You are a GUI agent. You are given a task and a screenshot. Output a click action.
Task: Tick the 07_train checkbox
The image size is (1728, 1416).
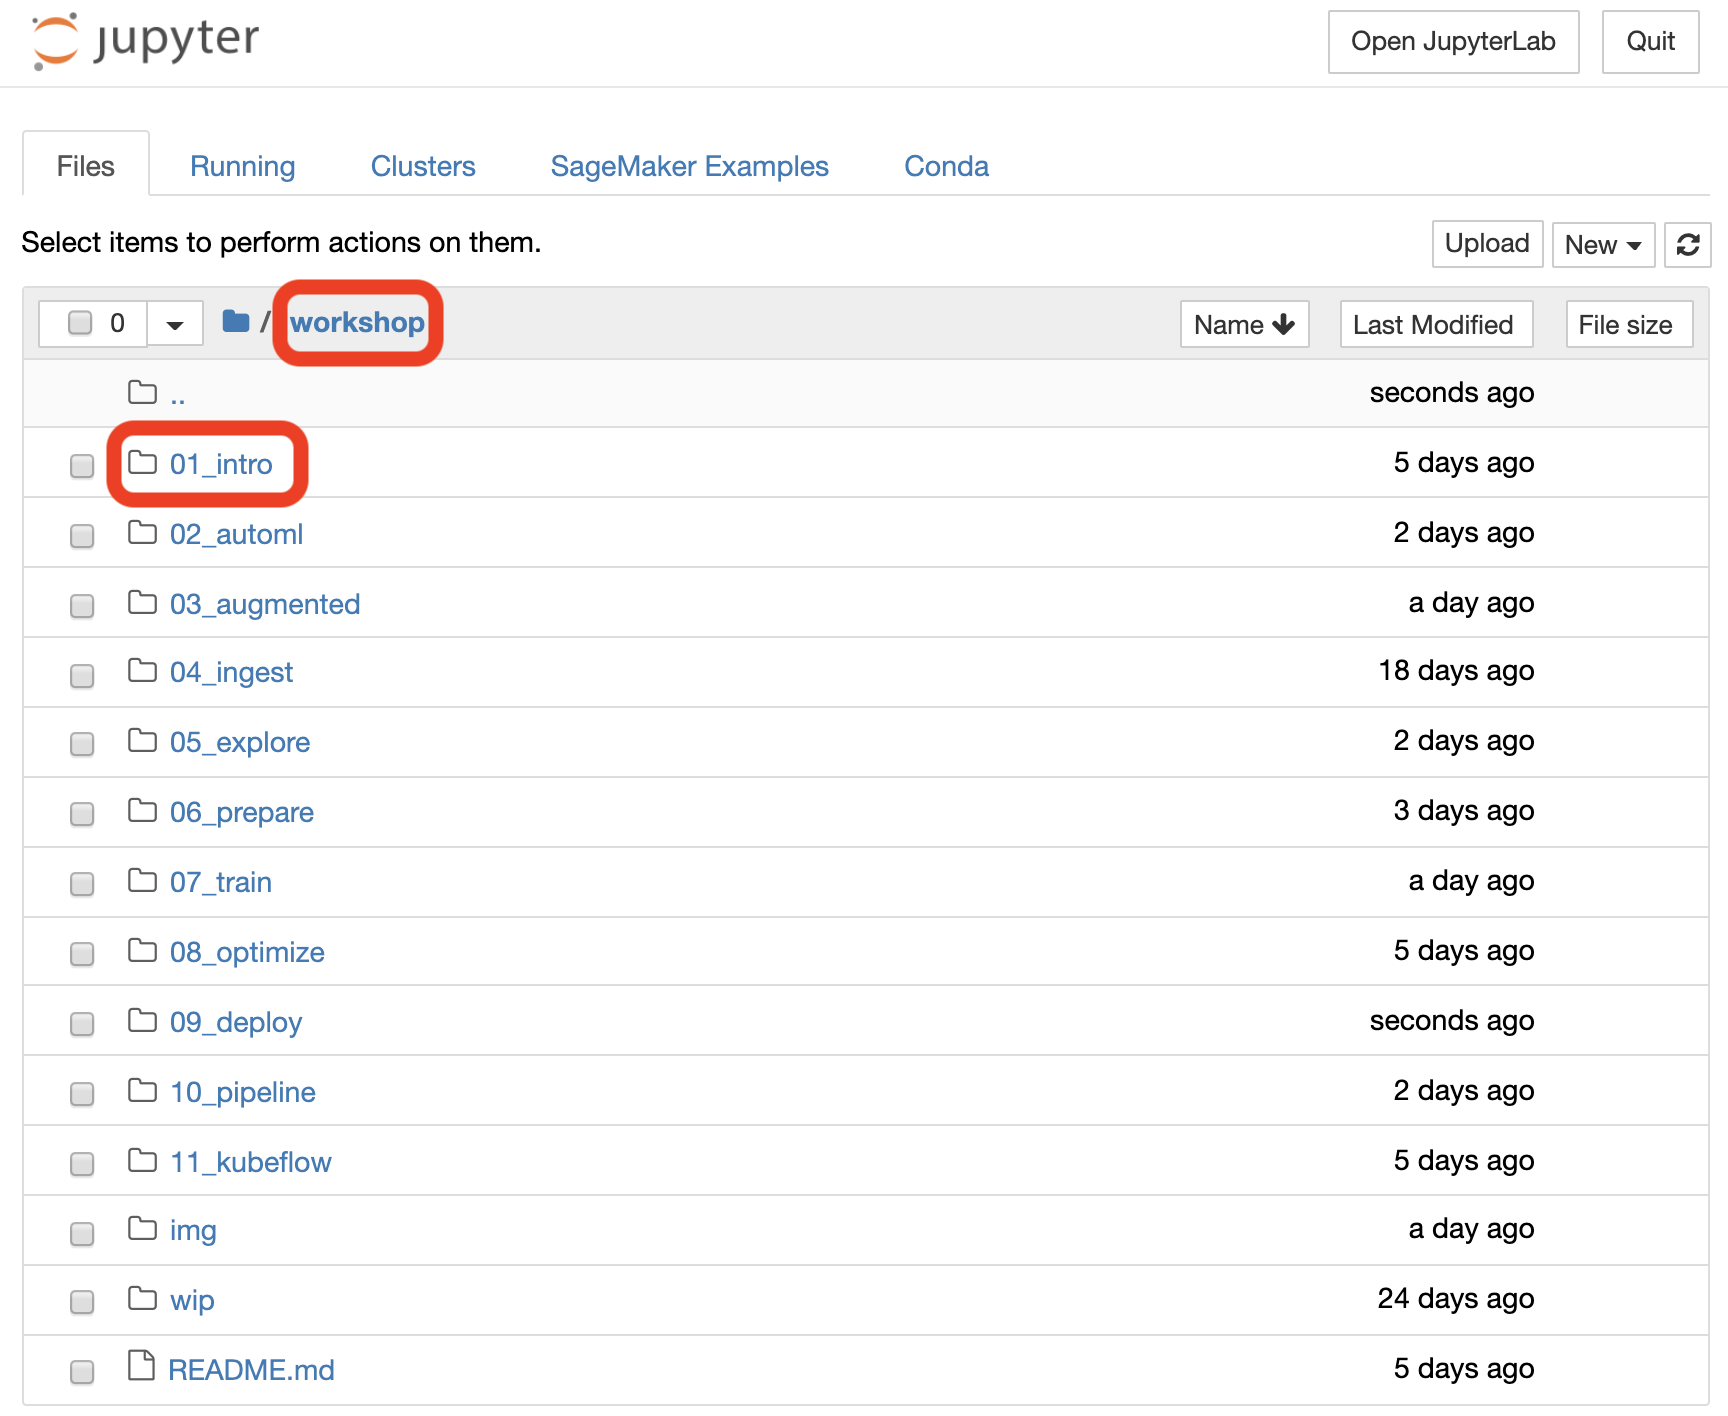pos(82,884)
